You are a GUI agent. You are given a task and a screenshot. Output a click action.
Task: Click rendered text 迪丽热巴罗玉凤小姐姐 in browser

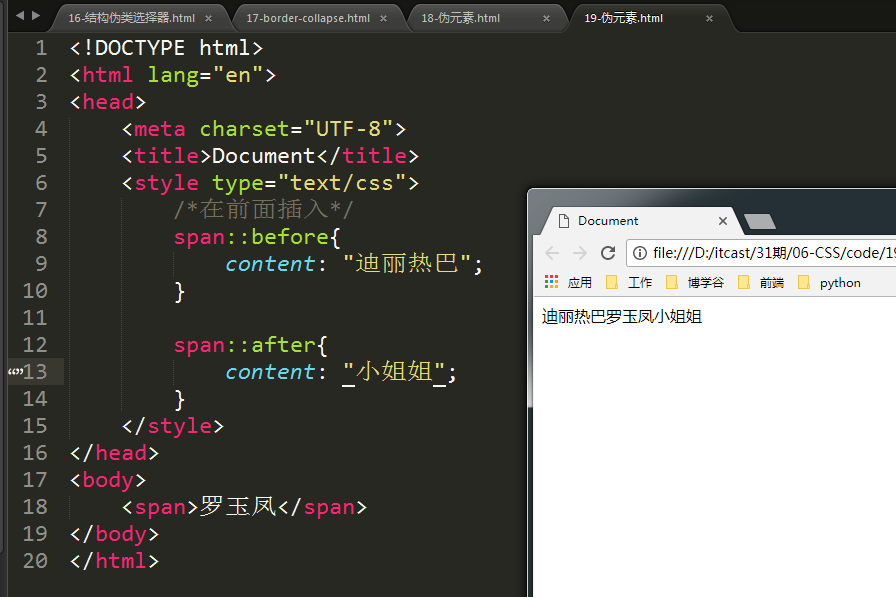coord(622,316)
